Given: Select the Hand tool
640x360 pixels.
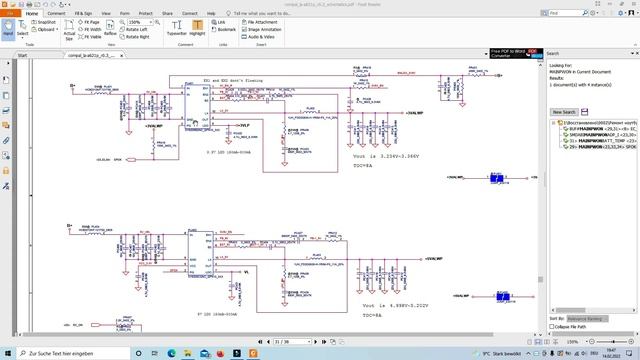Looking at the screenshot, I should [x=8, y=29].
